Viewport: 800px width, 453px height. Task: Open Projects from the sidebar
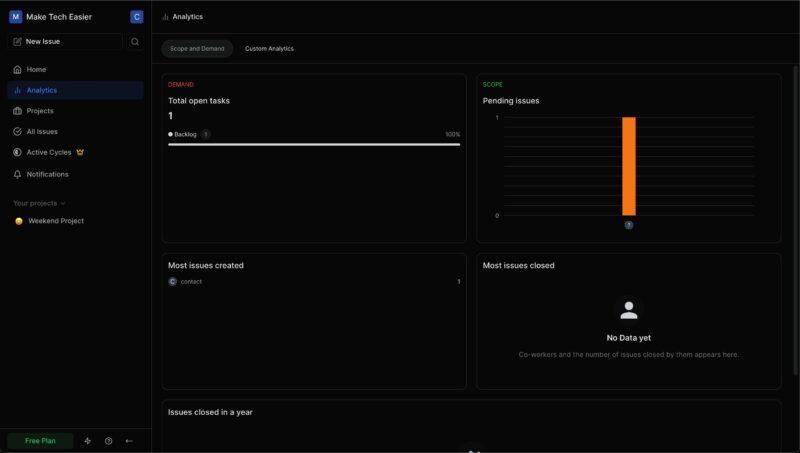coord(75,111)
